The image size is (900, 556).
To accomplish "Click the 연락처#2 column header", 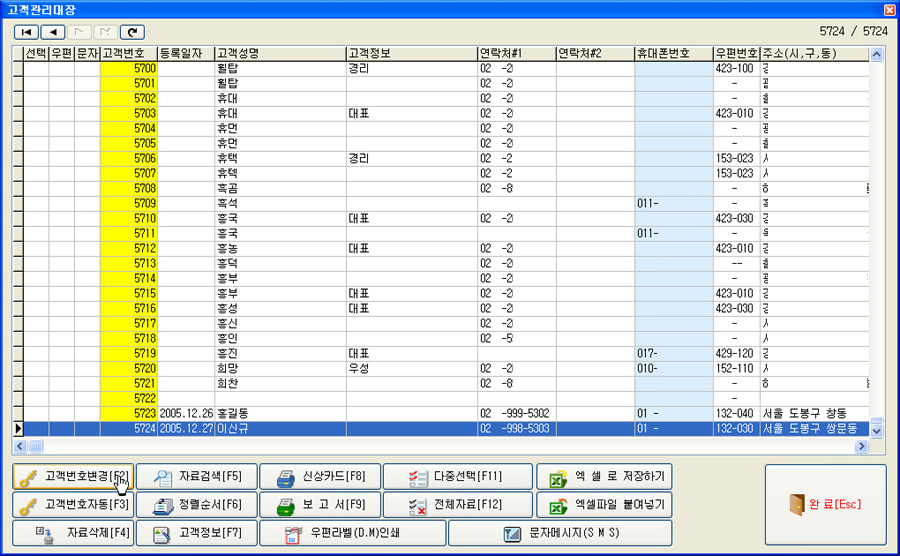I will click(x=596, y=53).
